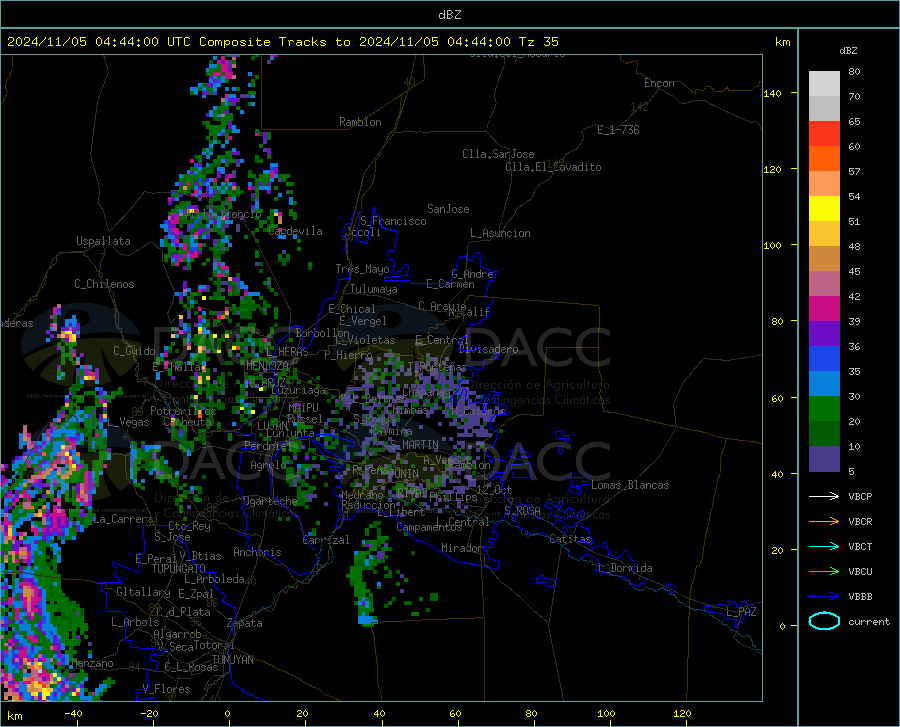Image resolution: width=900 pixels, height=727 pixels.
Task: Click the 'SanJose' map label near L_Asuncion
Action: (x=448, y=209)
